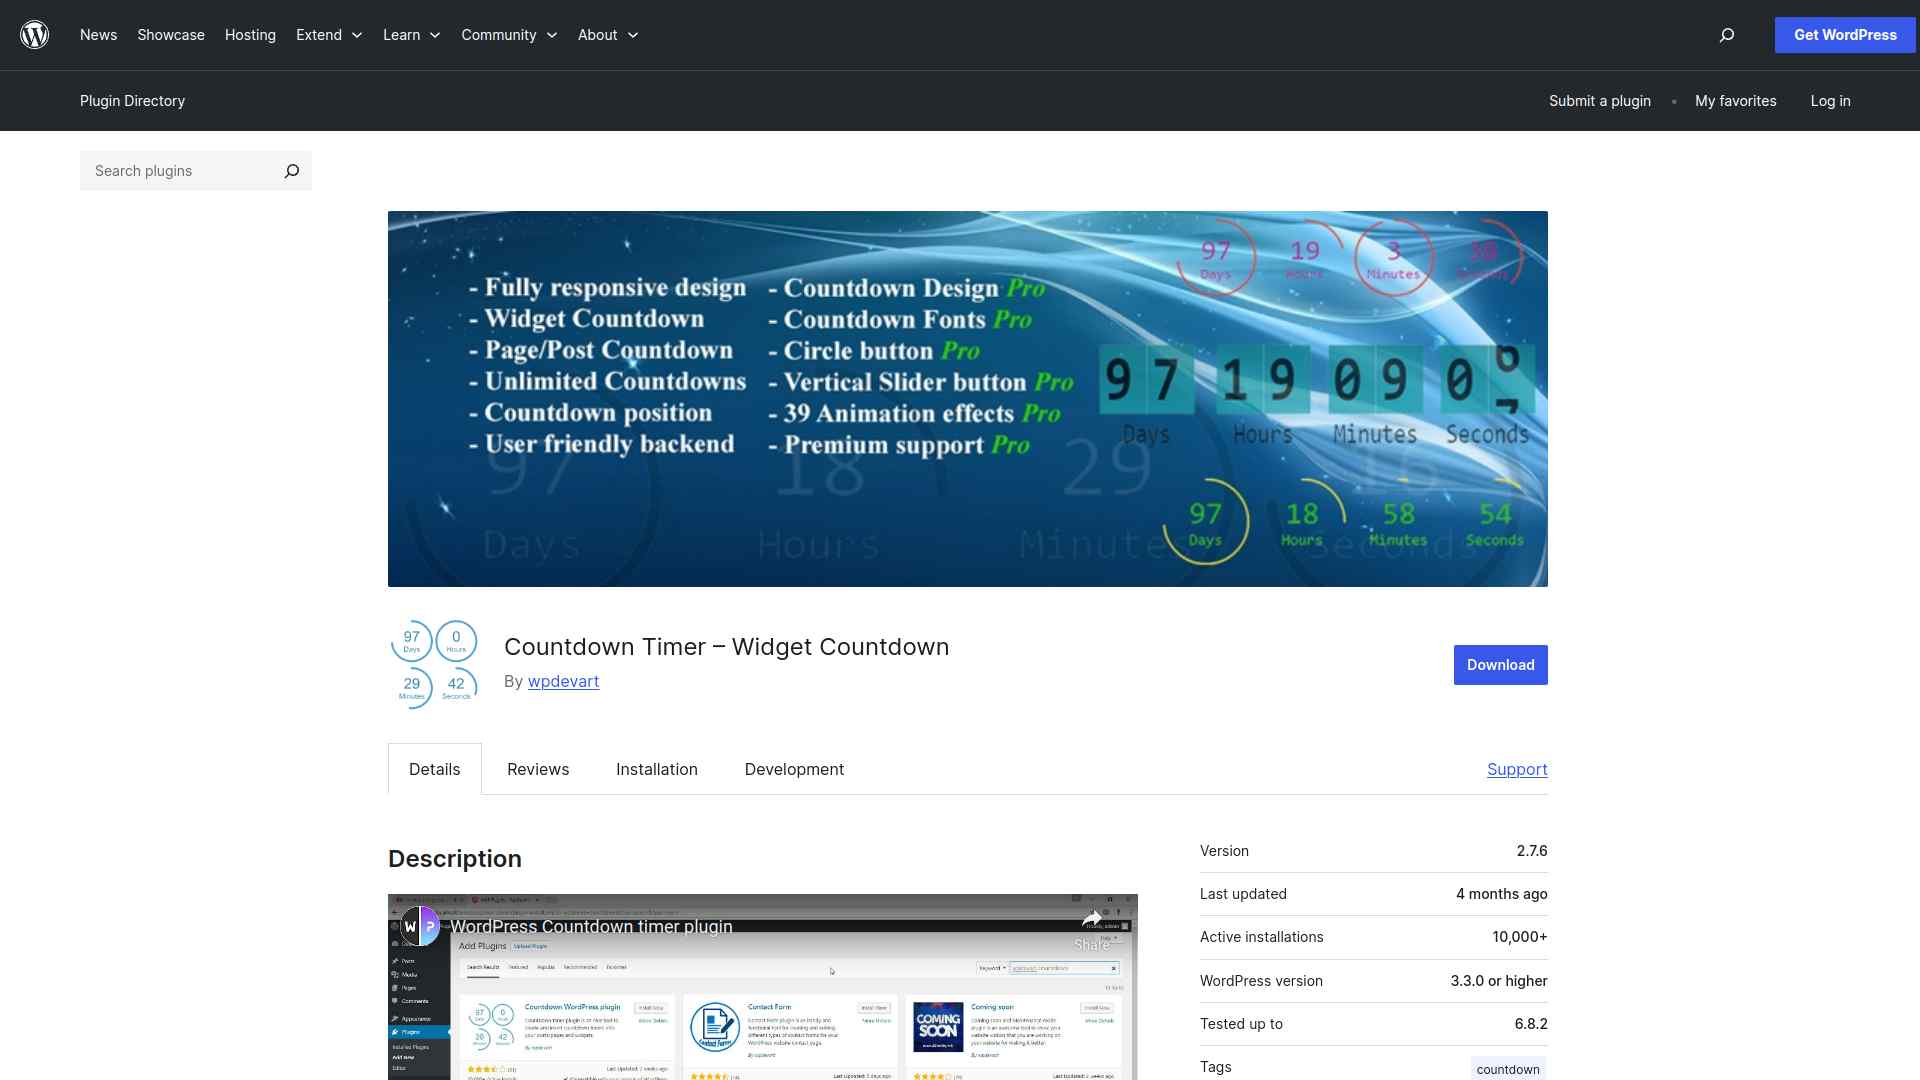
Task: Click the YouTube video share icon
Action: (x=1092, y=920)
